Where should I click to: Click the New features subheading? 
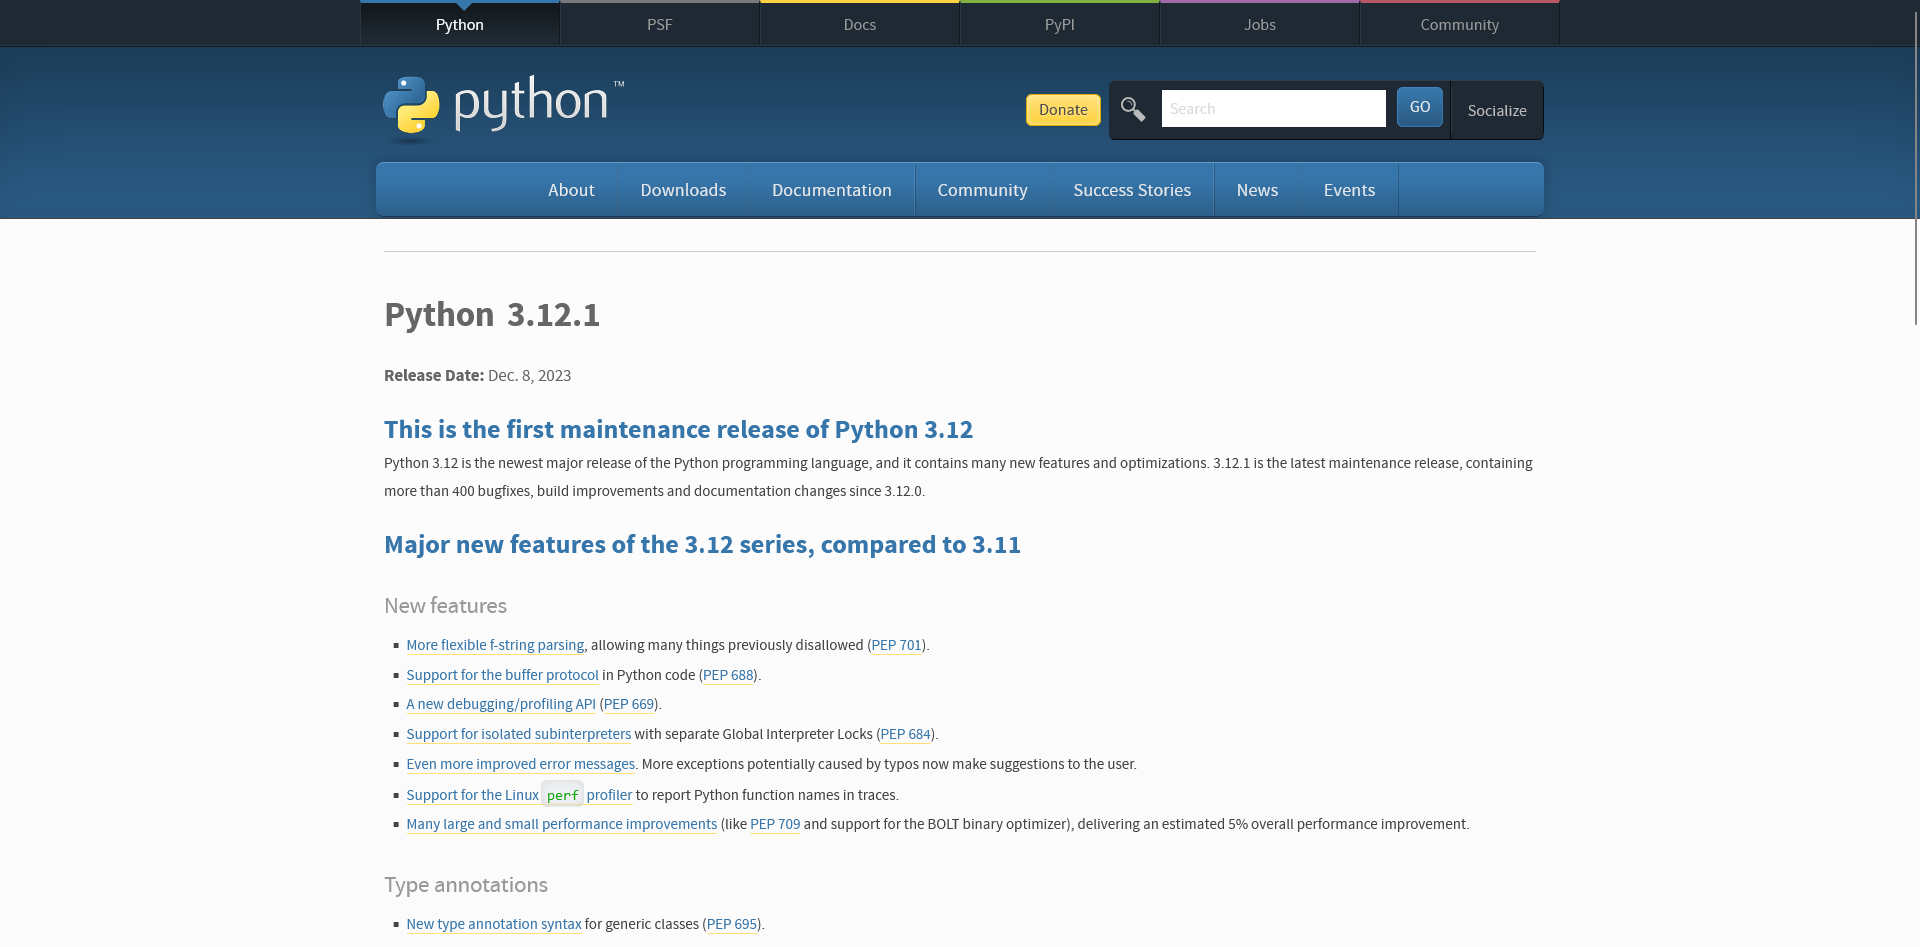(445, 606)
